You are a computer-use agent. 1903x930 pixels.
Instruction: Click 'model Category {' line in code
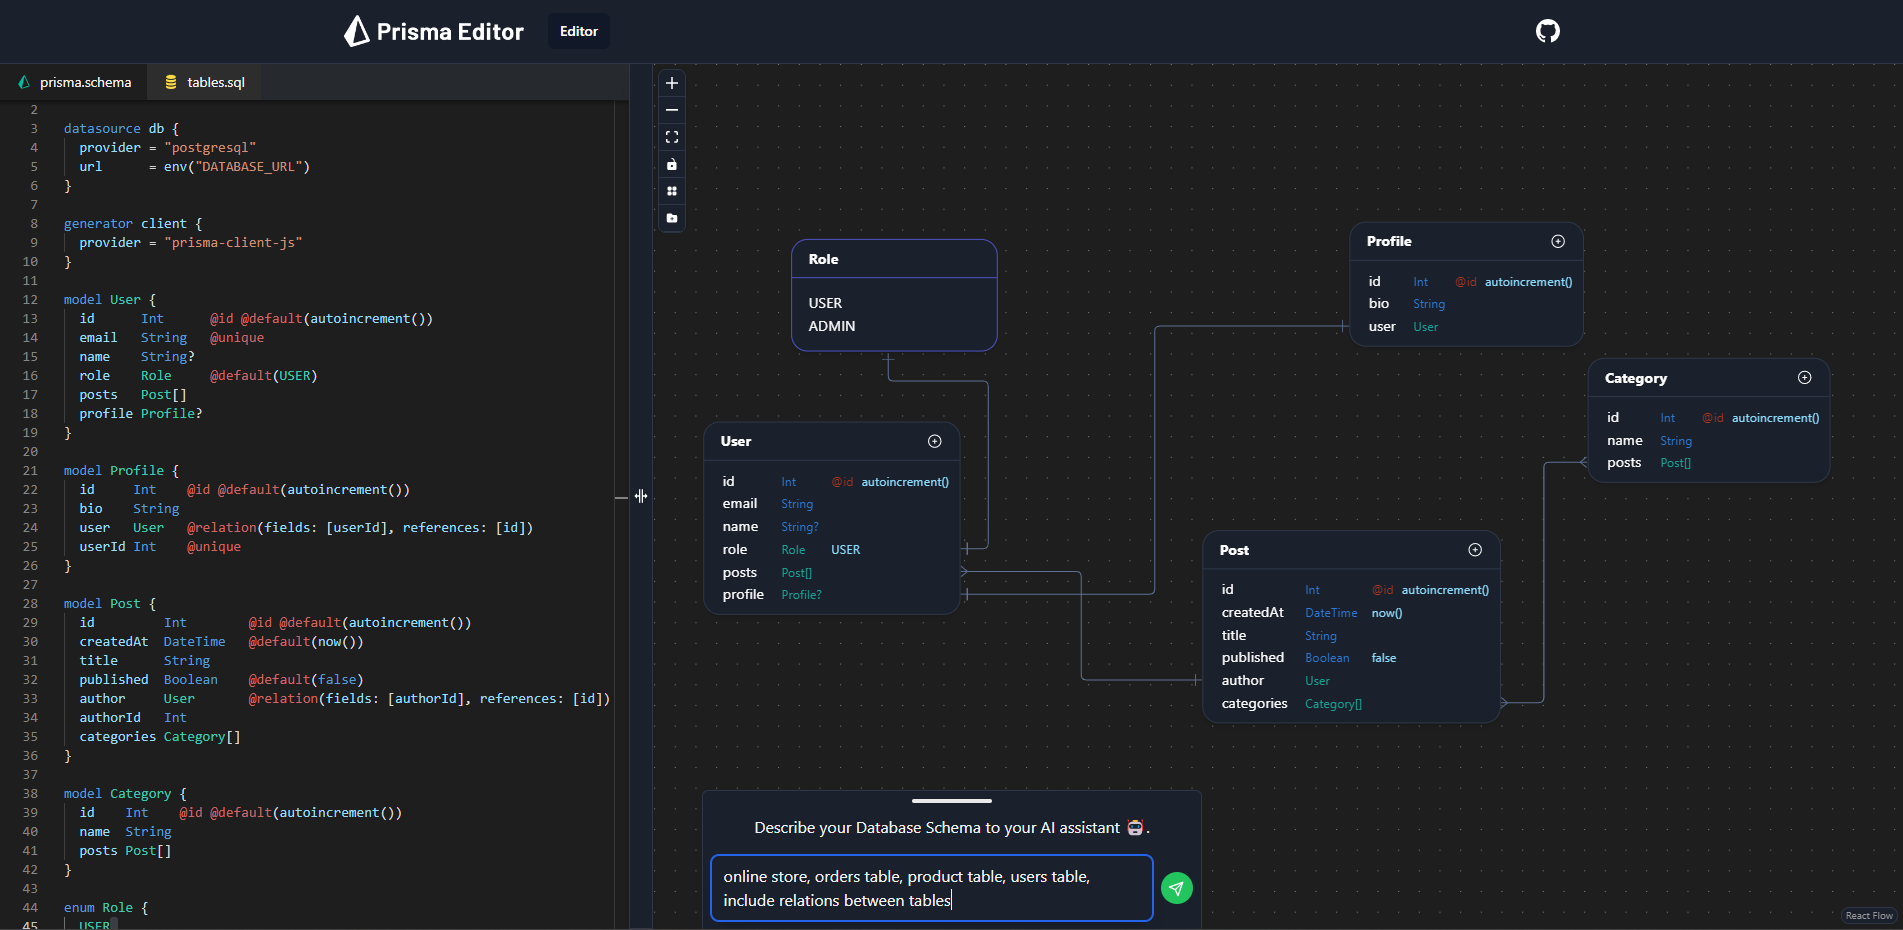125,794
